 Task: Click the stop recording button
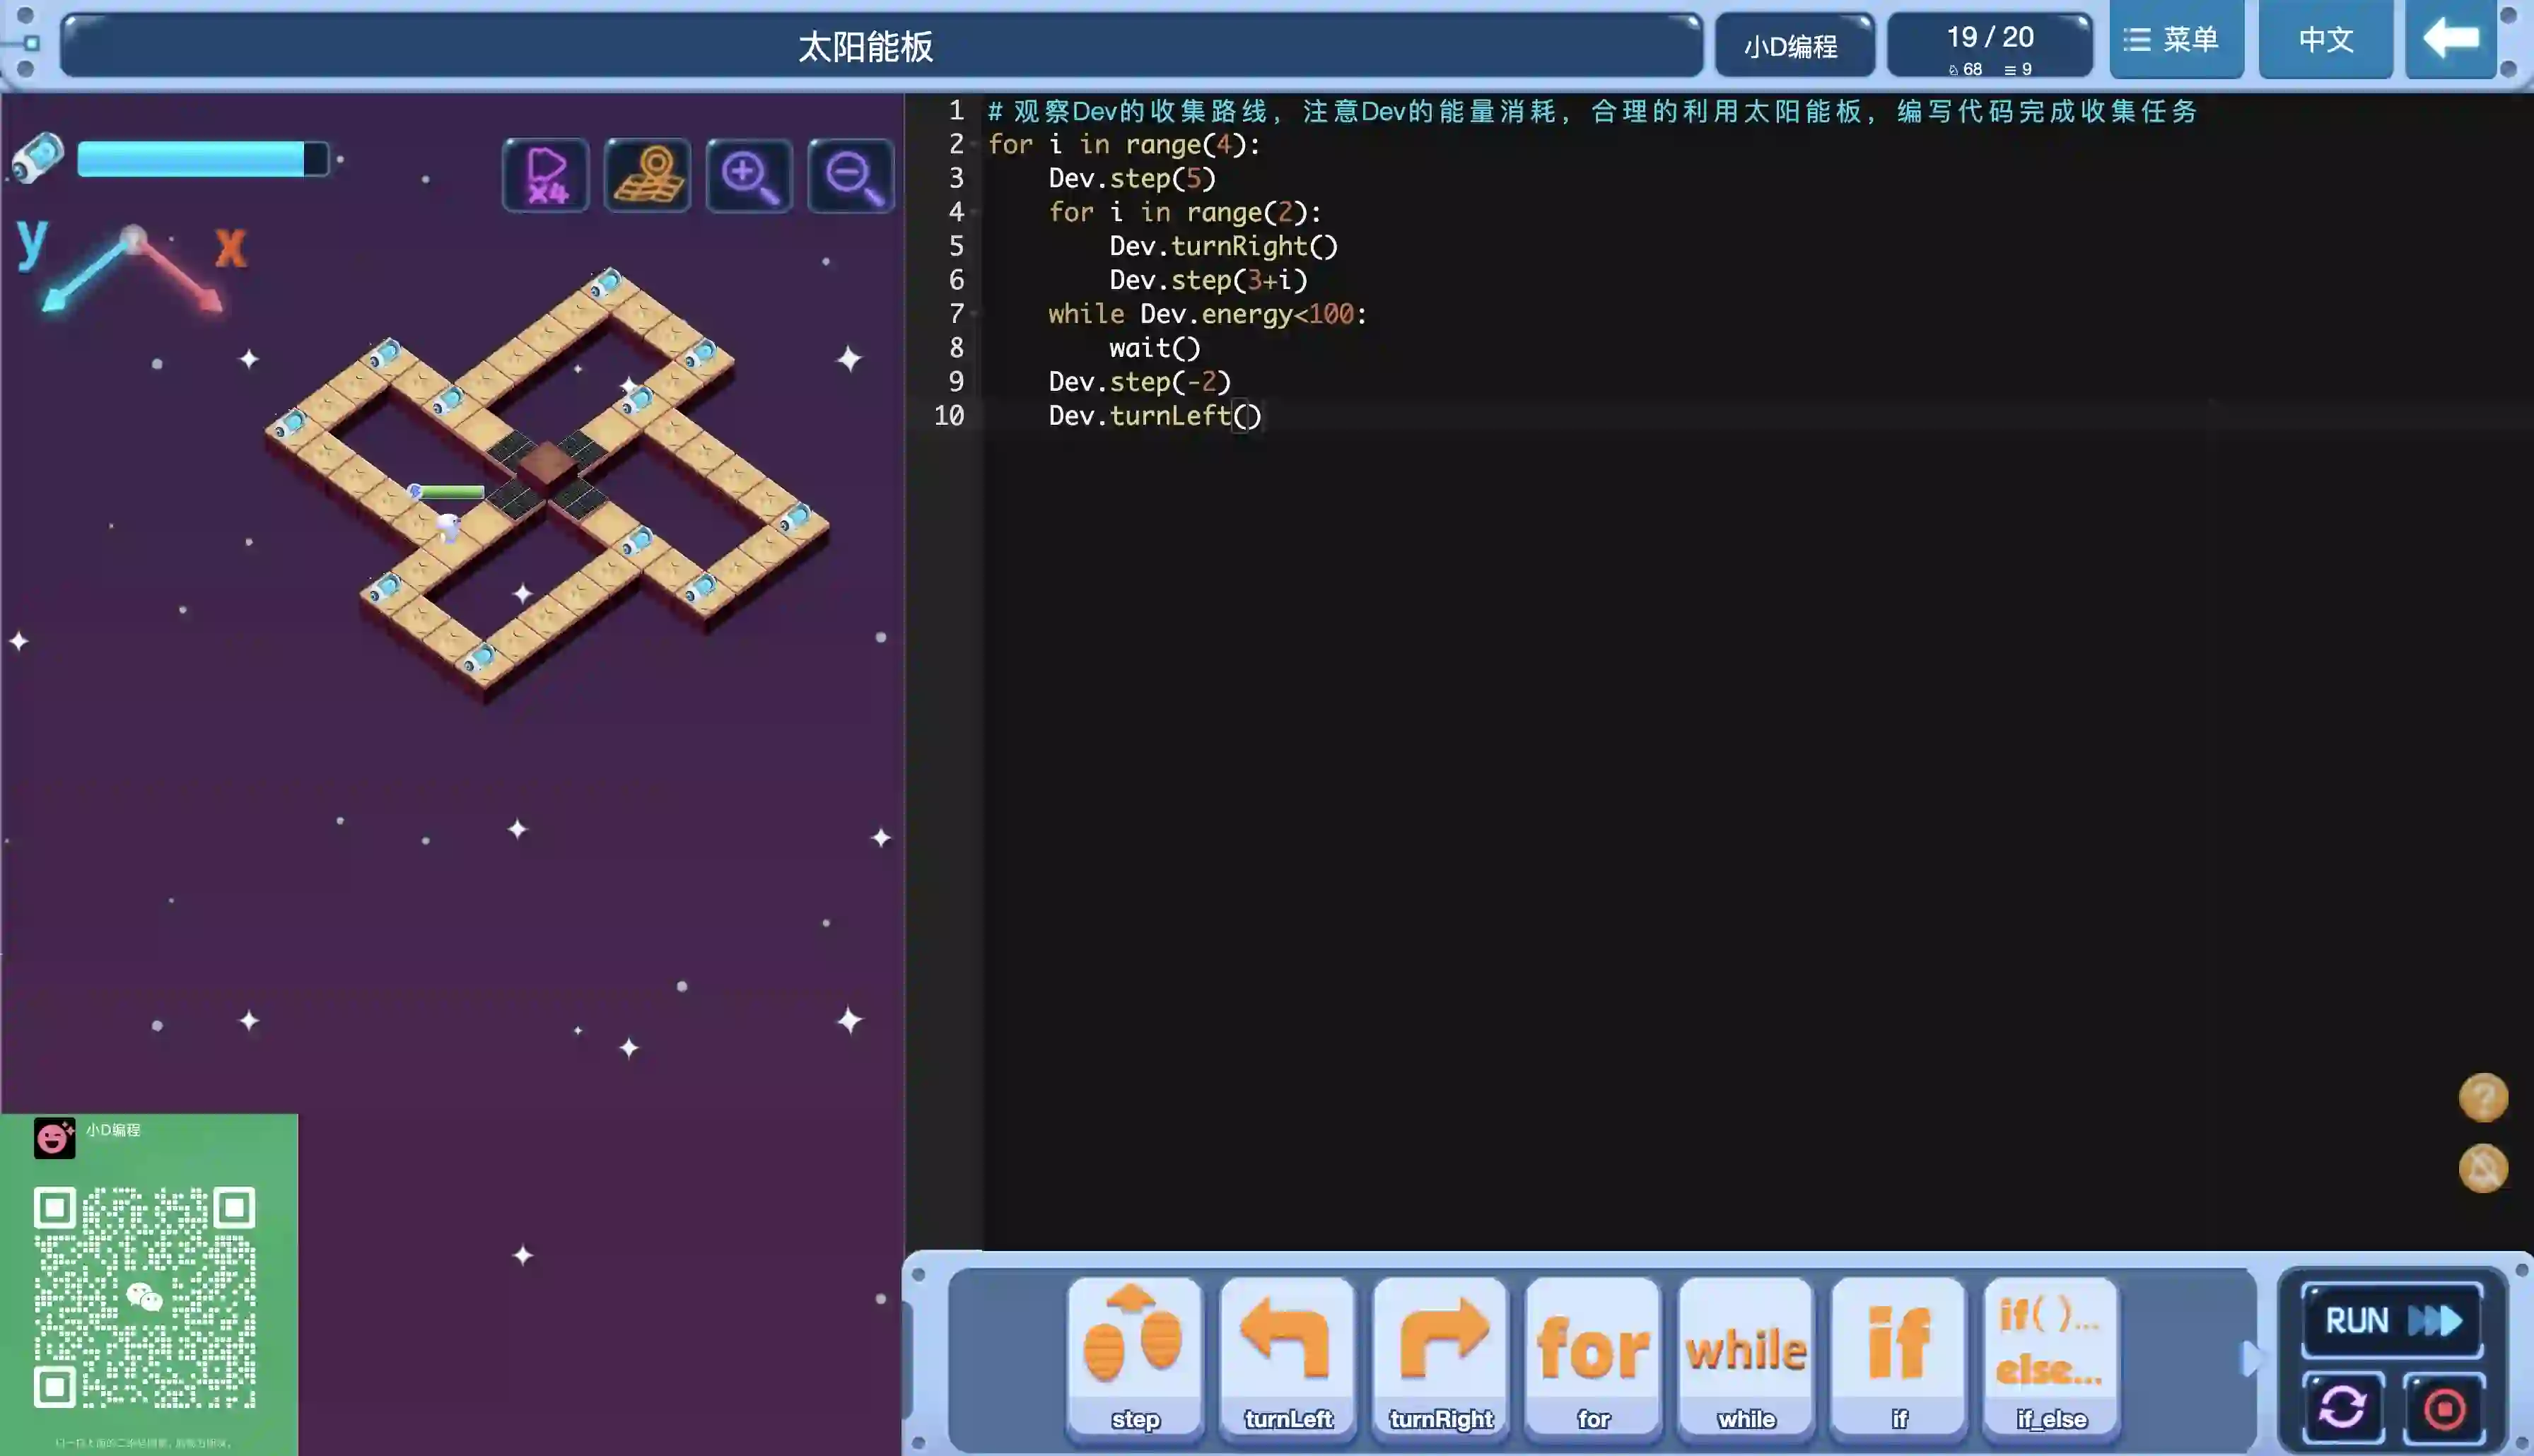(x=2444, y=1408)
